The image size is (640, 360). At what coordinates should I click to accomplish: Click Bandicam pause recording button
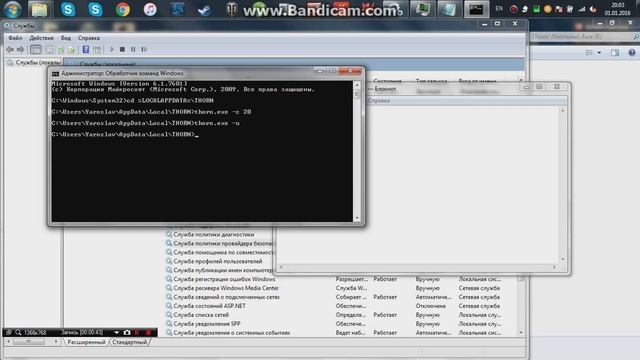138,333
